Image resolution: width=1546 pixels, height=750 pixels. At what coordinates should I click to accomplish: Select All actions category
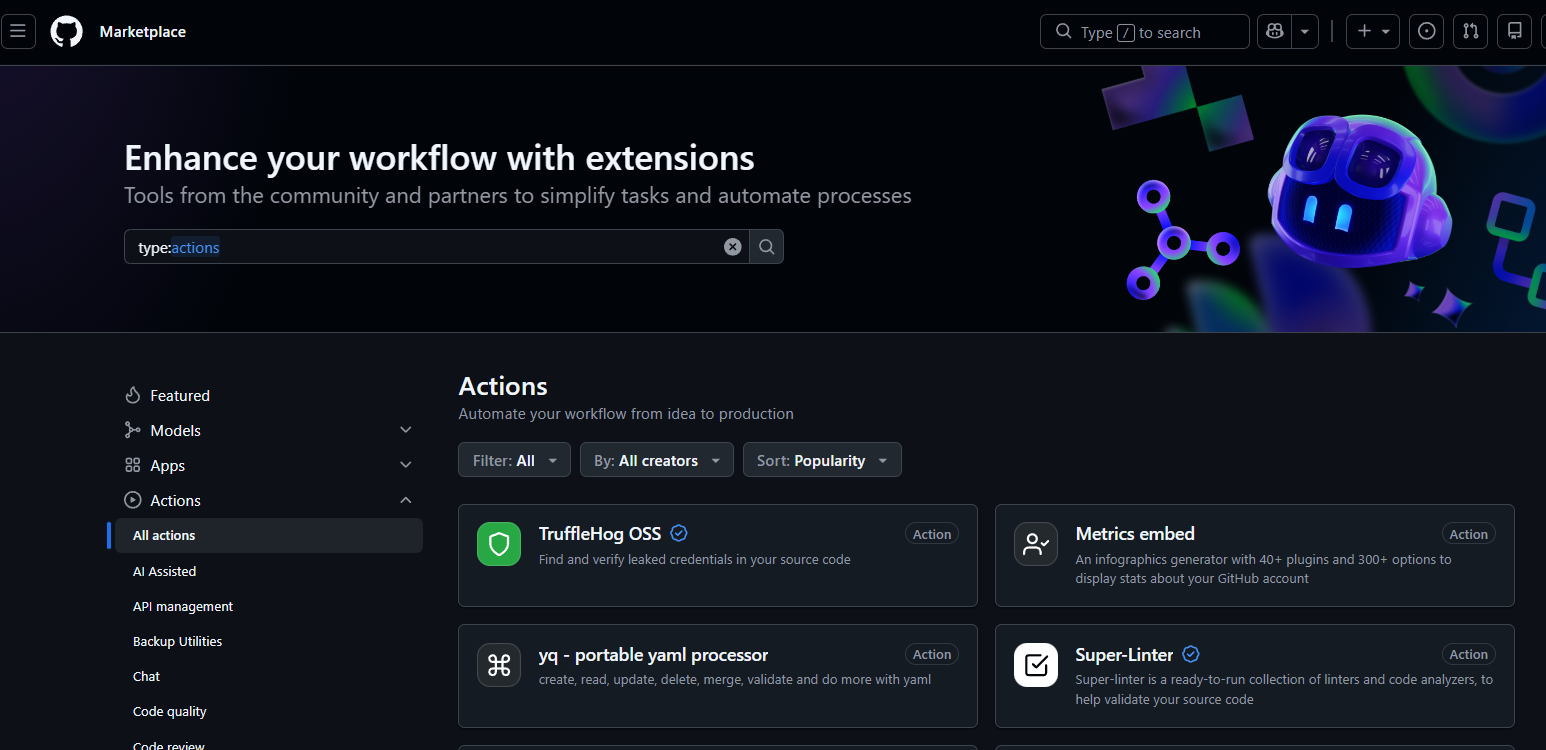point(269,535)
